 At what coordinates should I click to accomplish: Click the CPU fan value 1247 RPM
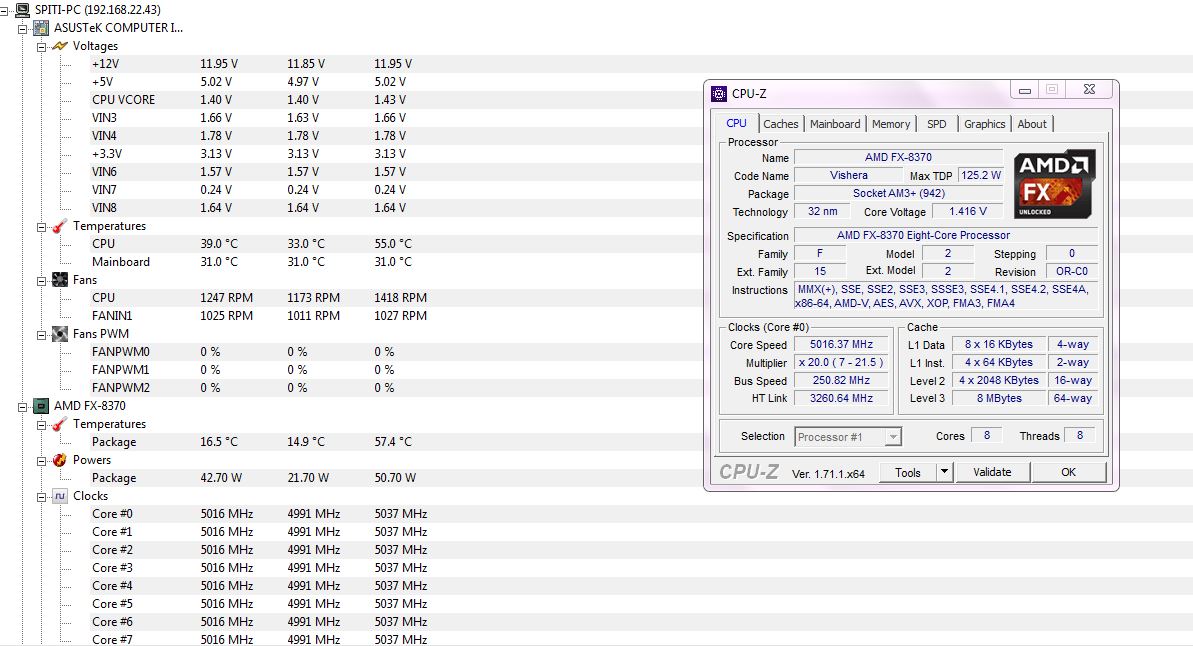tap(227, 298)
